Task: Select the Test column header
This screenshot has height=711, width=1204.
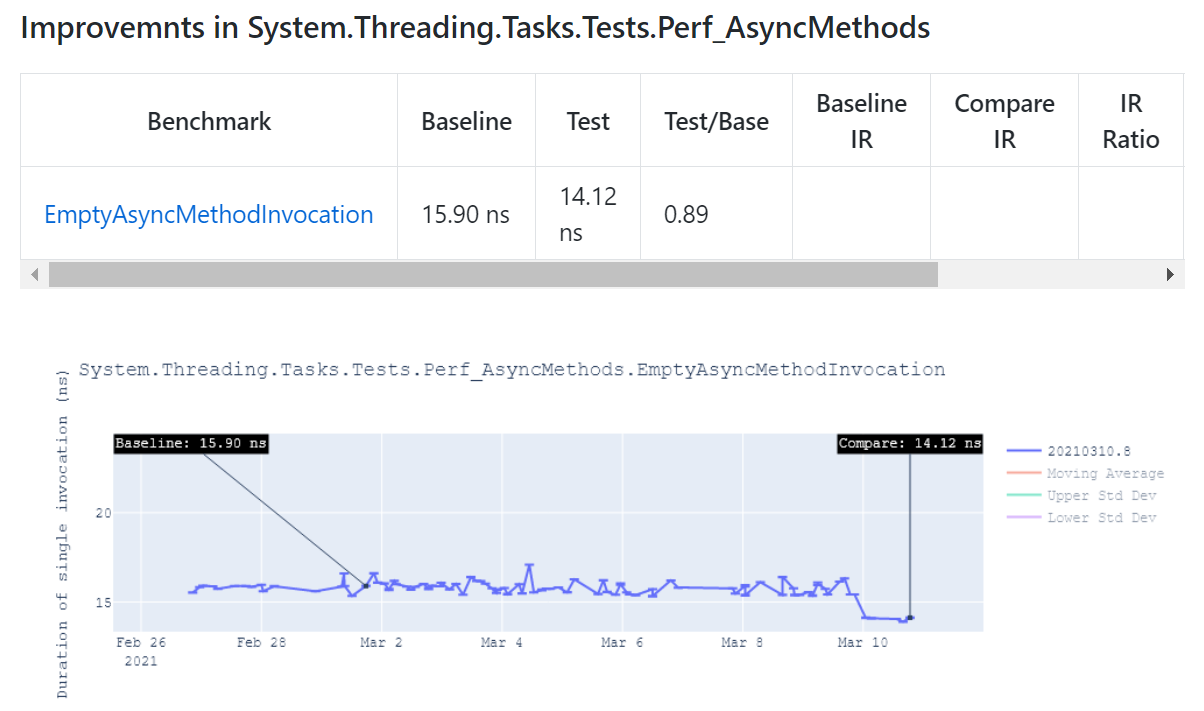Action: (x=588, y=122)
